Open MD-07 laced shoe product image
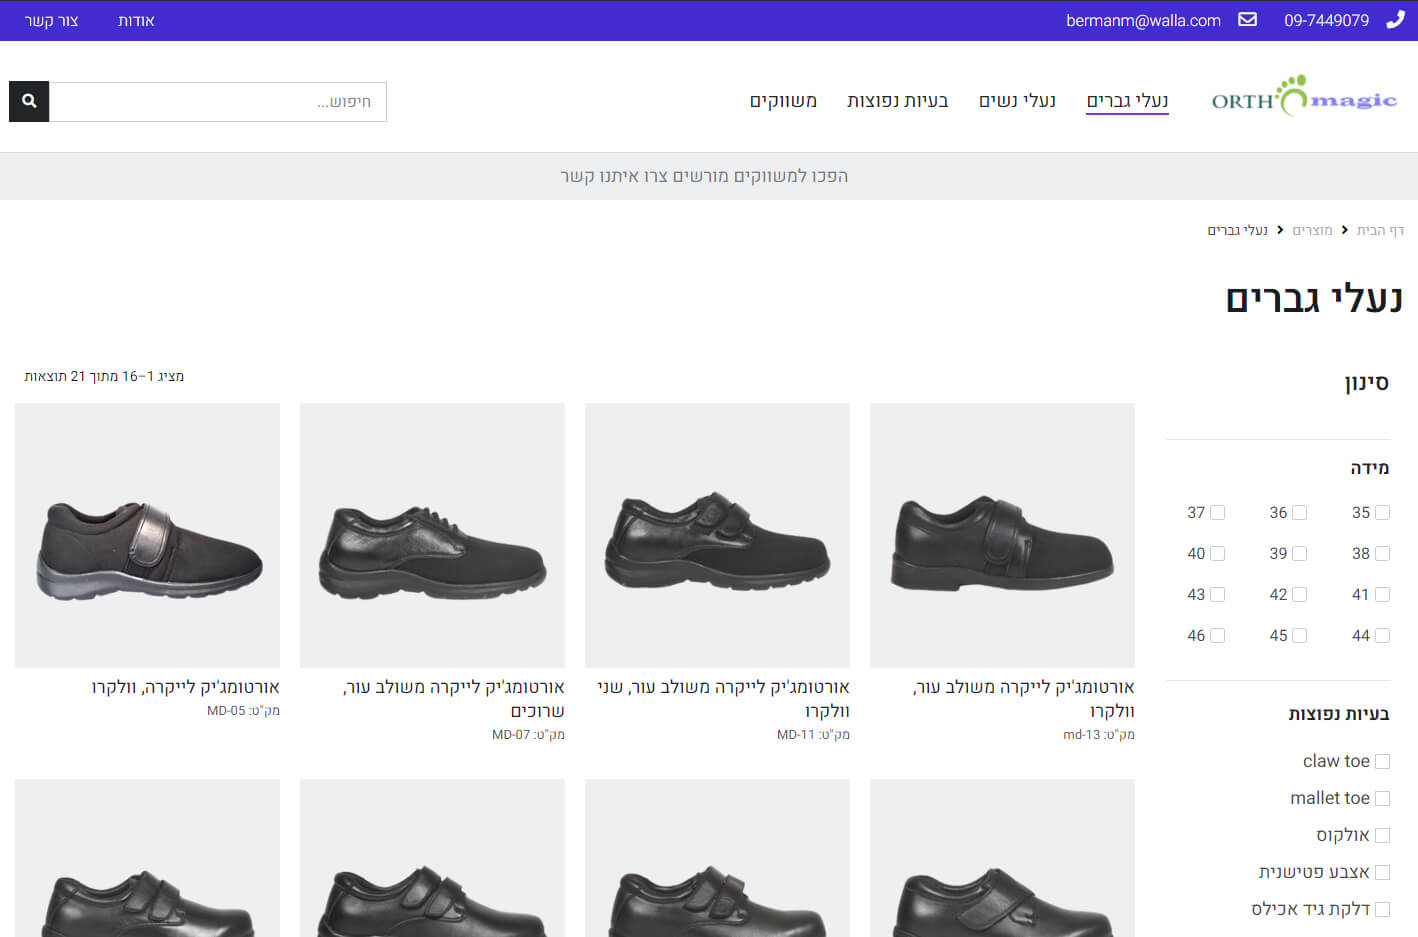1418x937 pixels. coord(432,535)
